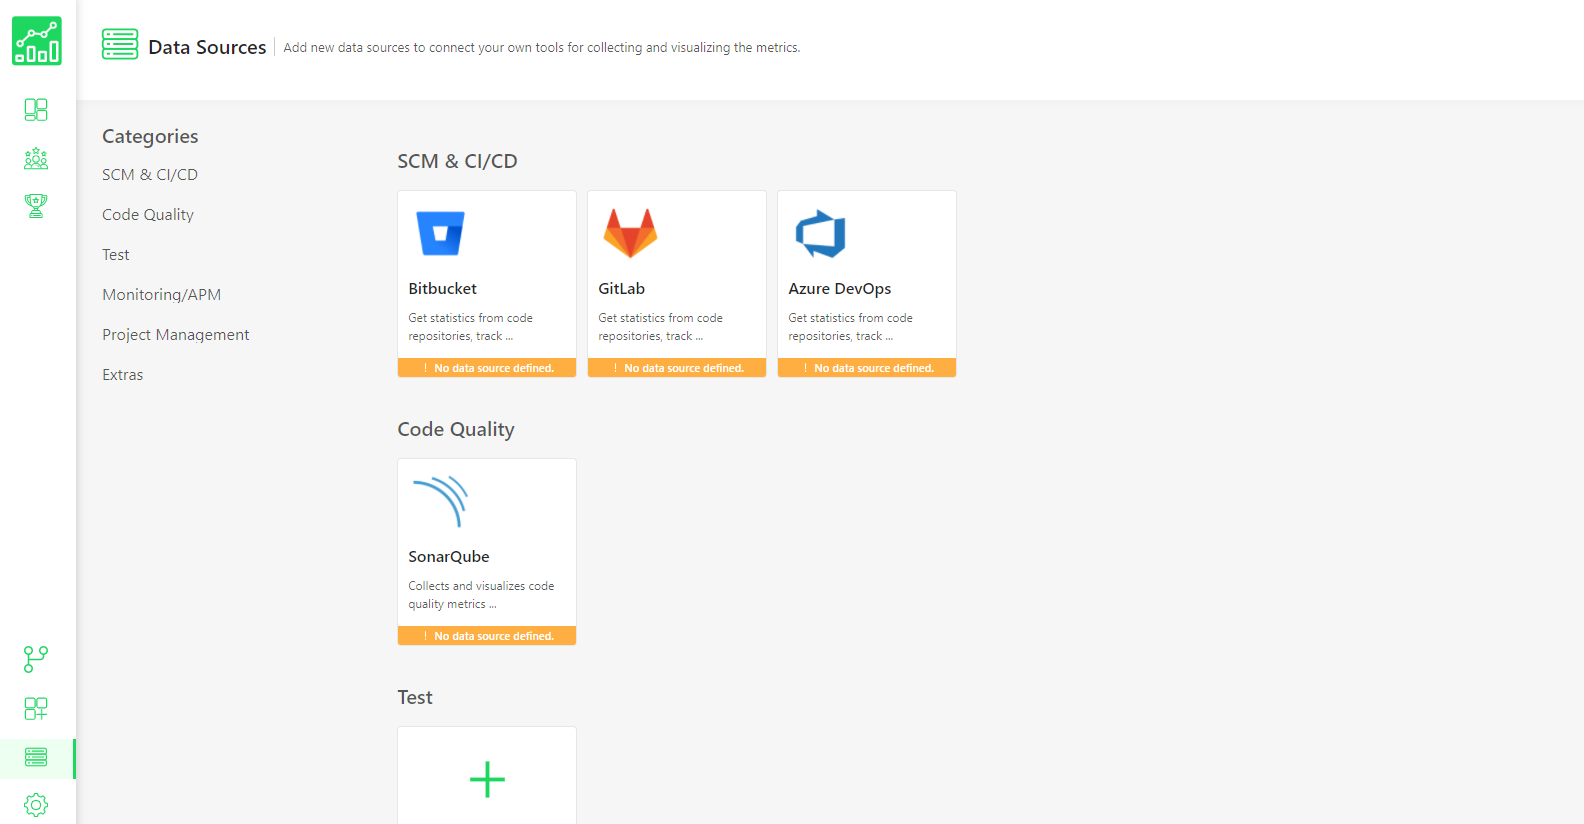Select SCM & CI/CD category
Viewport: 1584px width, 824px height.
point(150,174)
